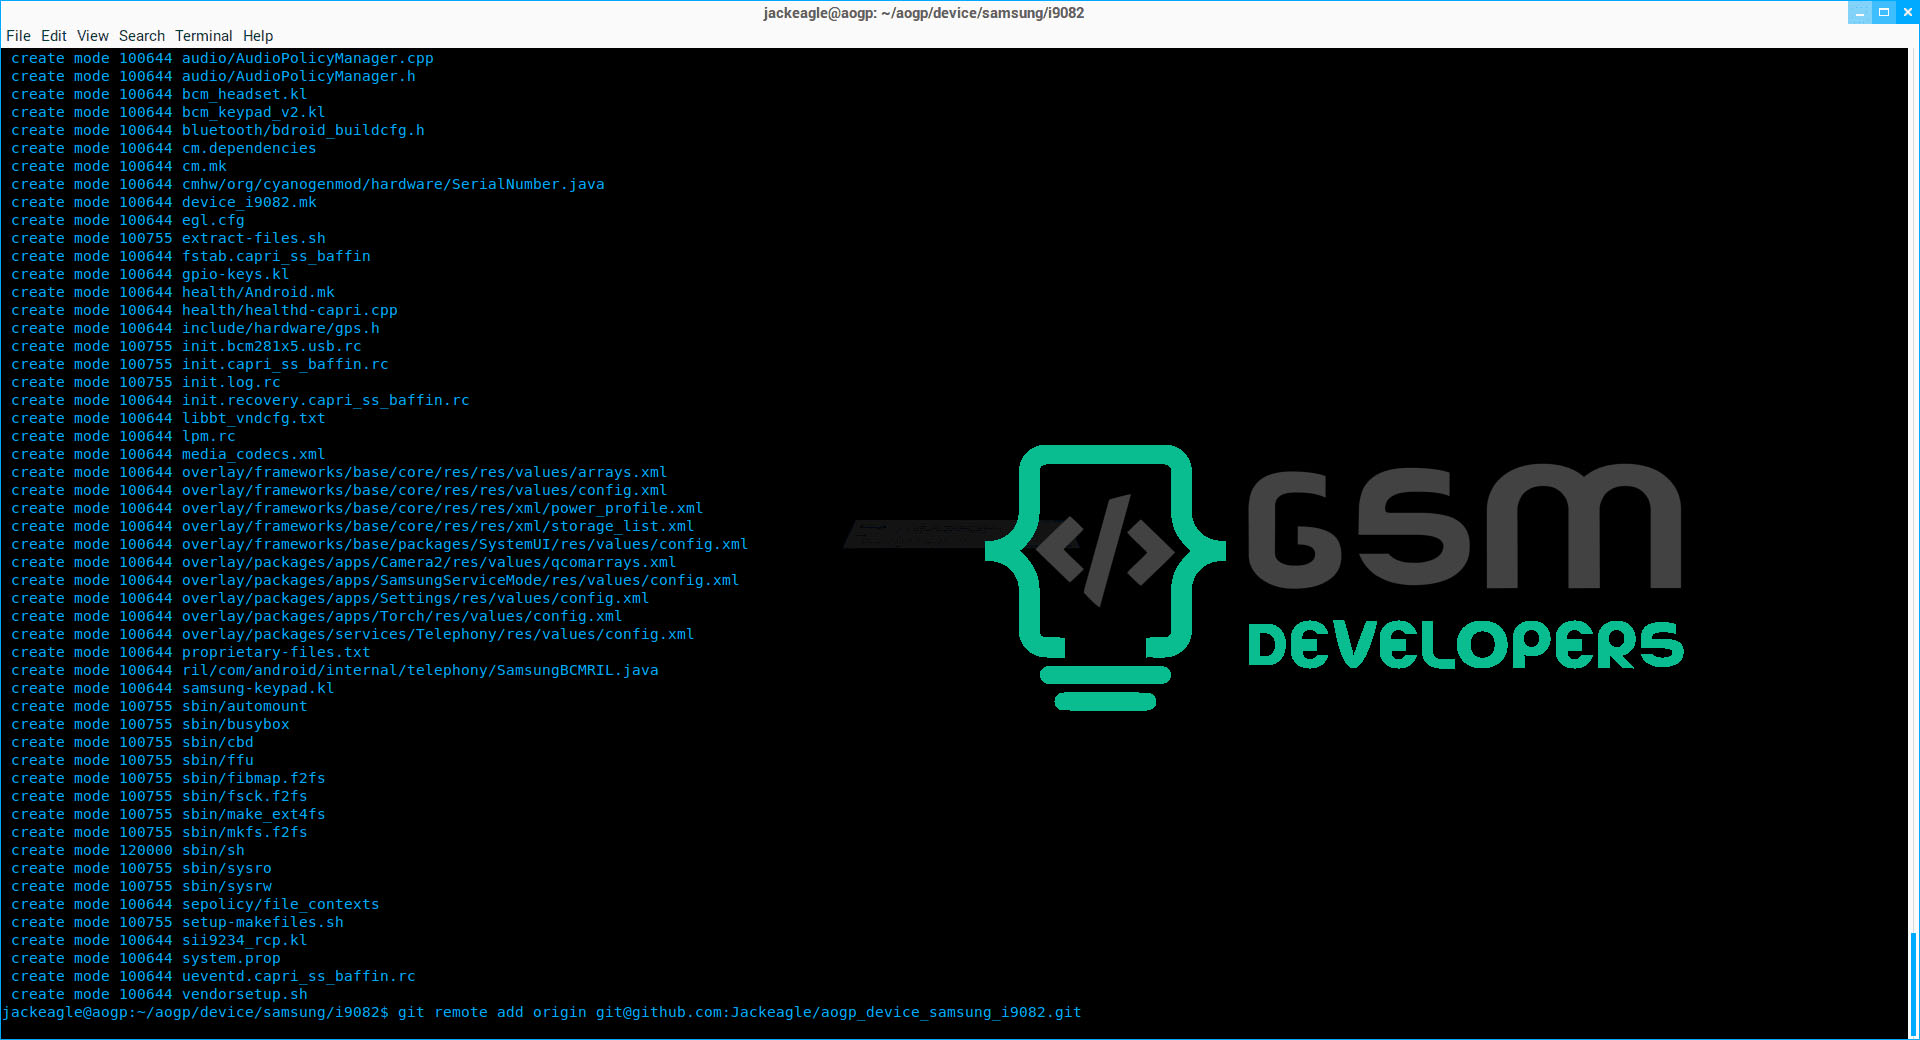Click the line sbin/sysrw
1920x1040 pixels.
click(141, 887)
